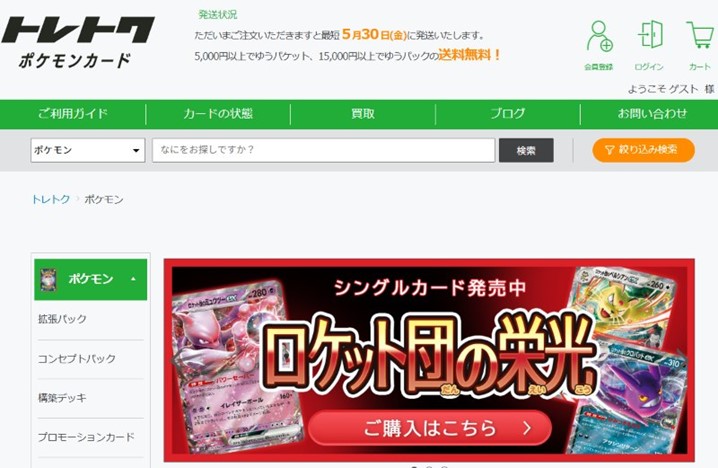Click the funnel icon on 絞り込み検索

(609, 150)
